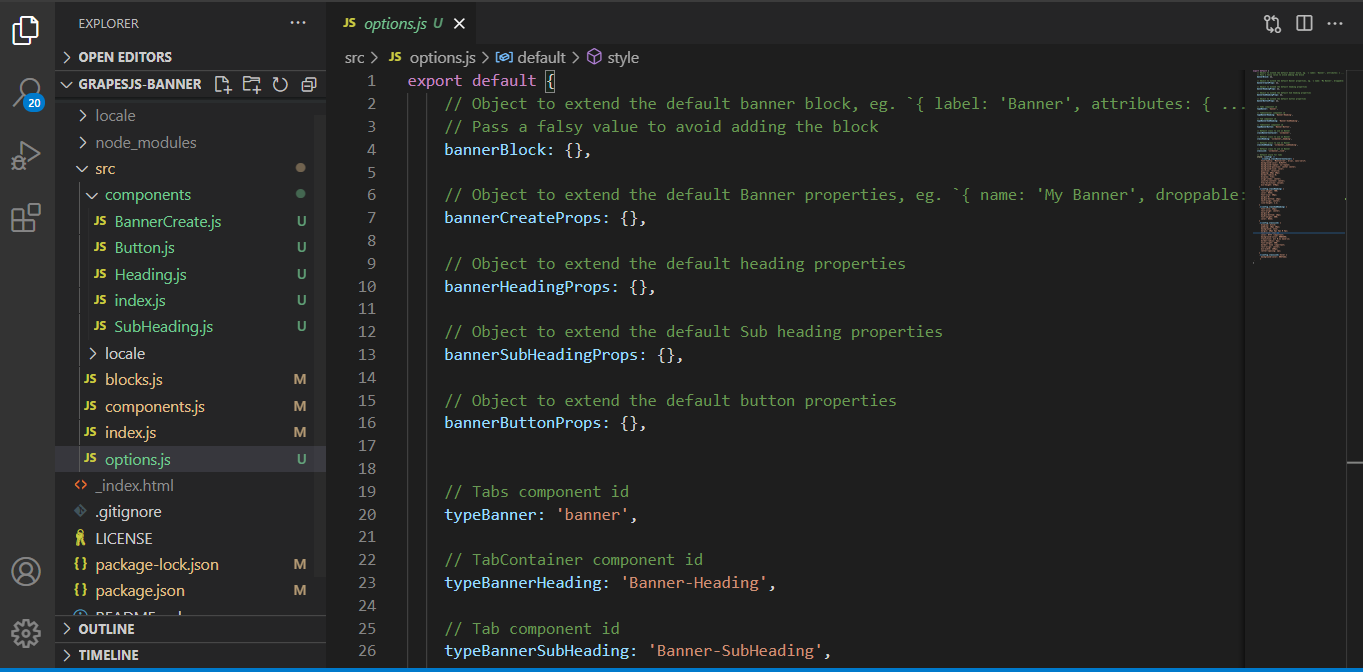
Task: Click 'Banner-Heading' string on line 23
Action: (693, 582)
